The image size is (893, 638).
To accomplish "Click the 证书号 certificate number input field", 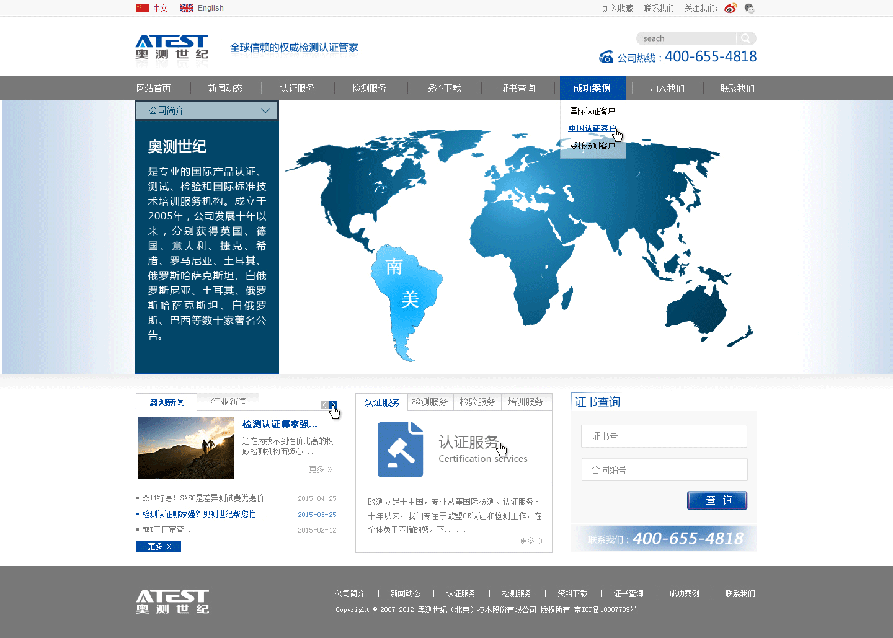I will (663, 436).
